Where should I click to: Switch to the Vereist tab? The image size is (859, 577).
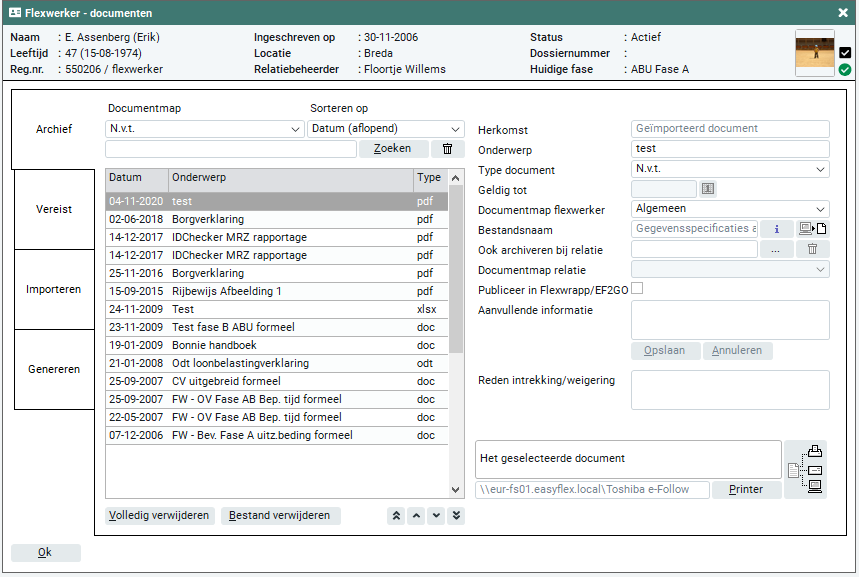pyautogui.click(x=54, y=210)
